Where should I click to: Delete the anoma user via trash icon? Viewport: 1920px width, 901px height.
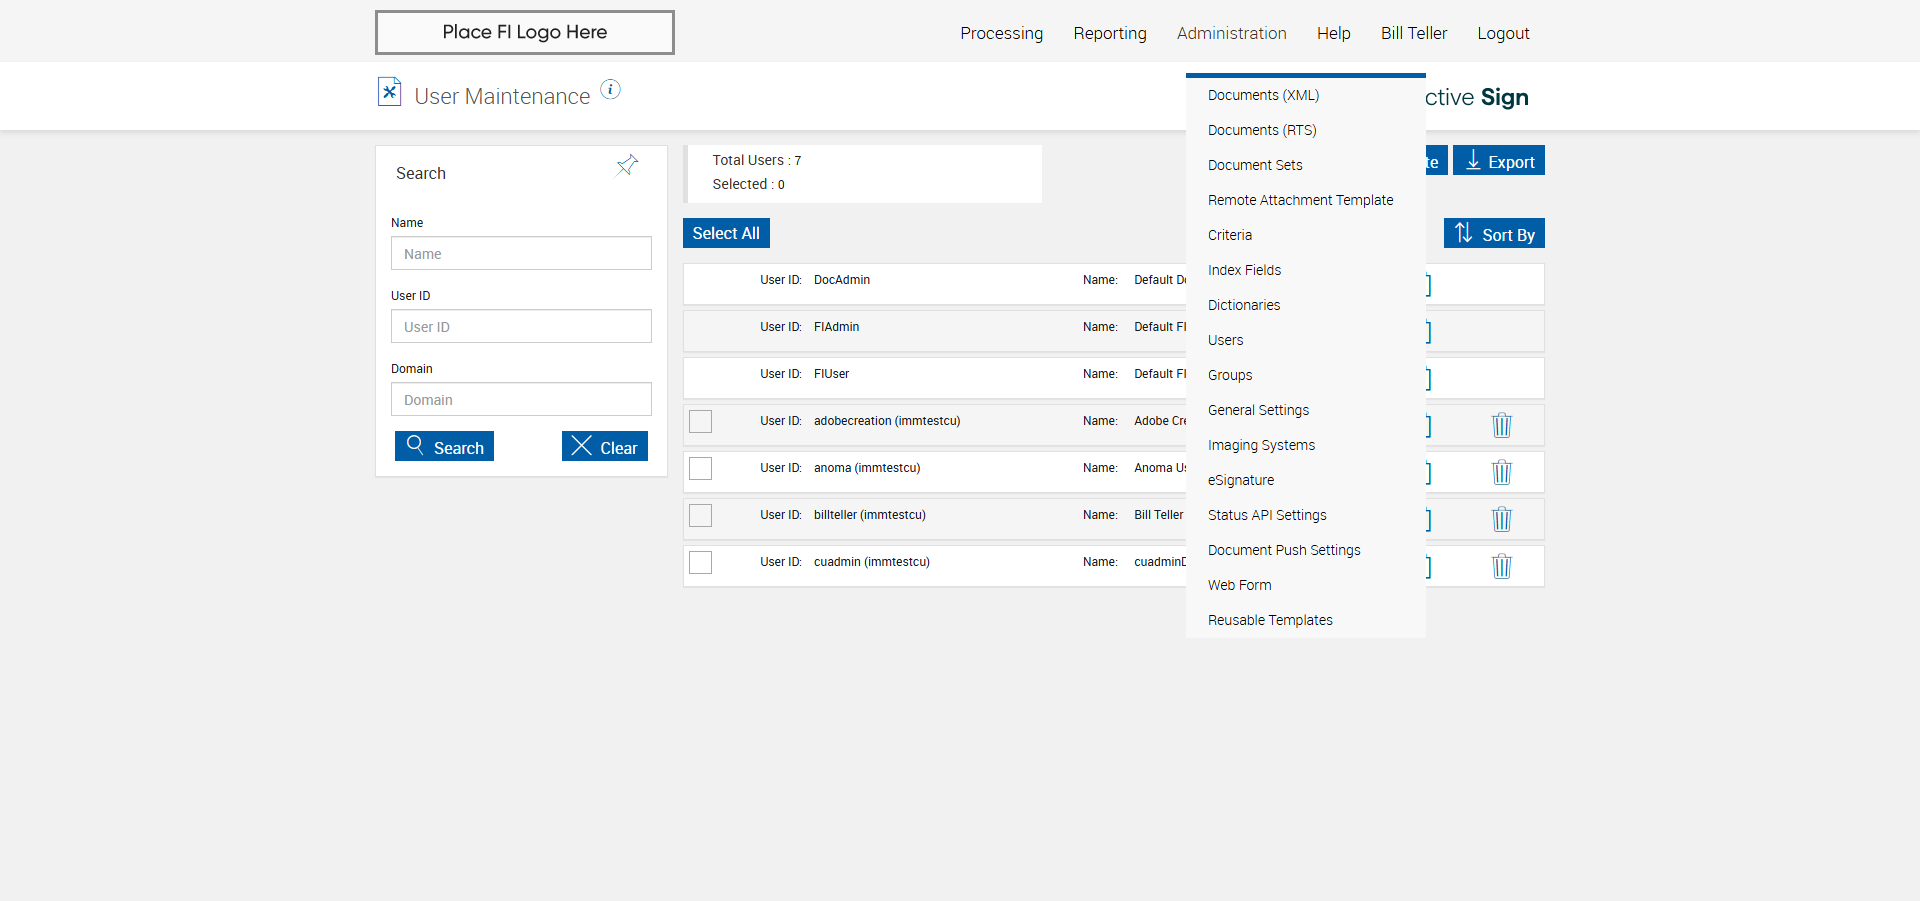click(x=1501, y=472)
